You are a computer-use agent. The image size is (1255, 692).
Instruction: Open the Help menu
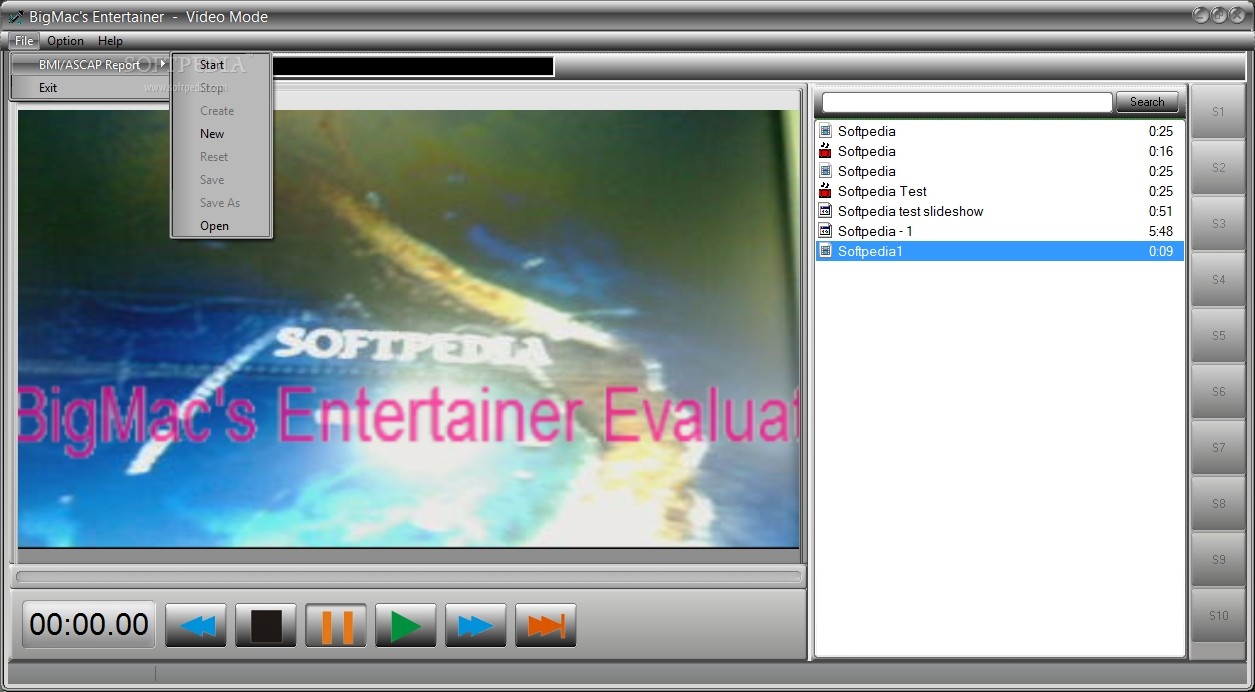click(110, 41)
